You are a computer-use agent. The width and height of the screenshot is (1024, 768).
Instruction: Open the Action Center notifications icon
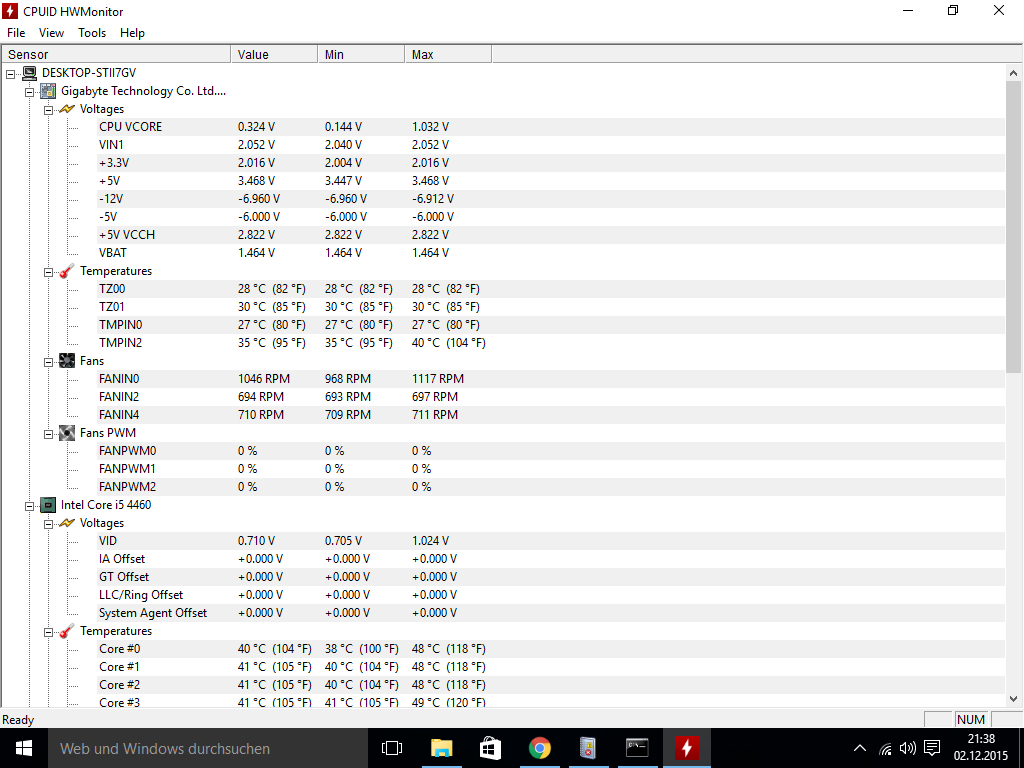point(933,748)
